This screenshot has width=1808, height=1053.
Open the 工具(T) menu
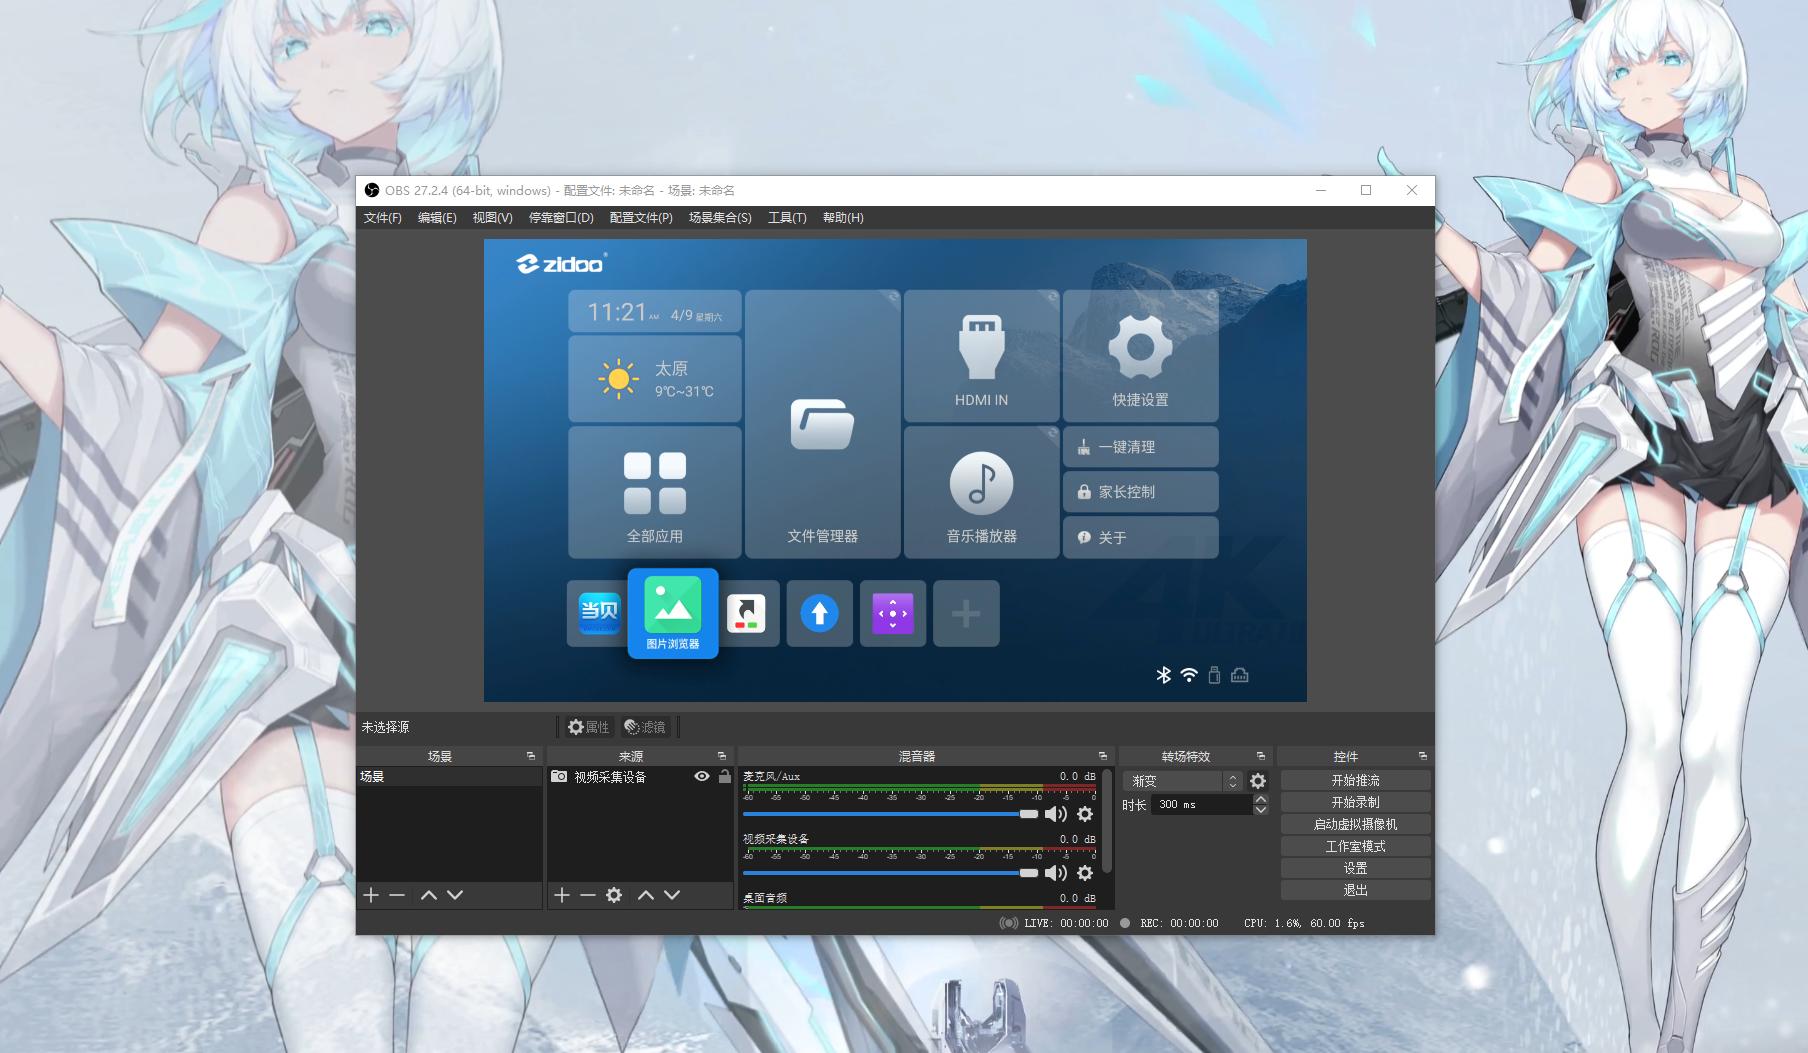786,218
